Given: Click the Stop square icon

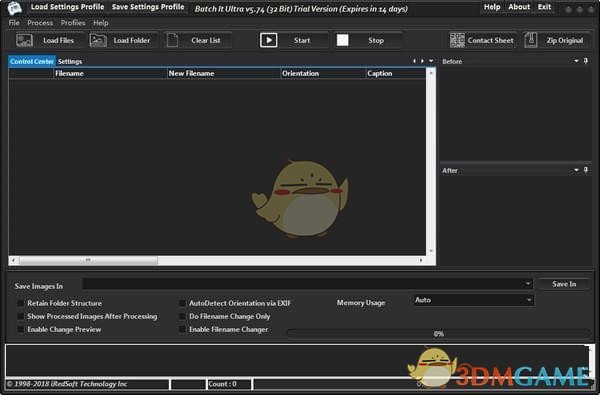Looking at the screenshot, I should pyautogui.click(x=342, y=40).
